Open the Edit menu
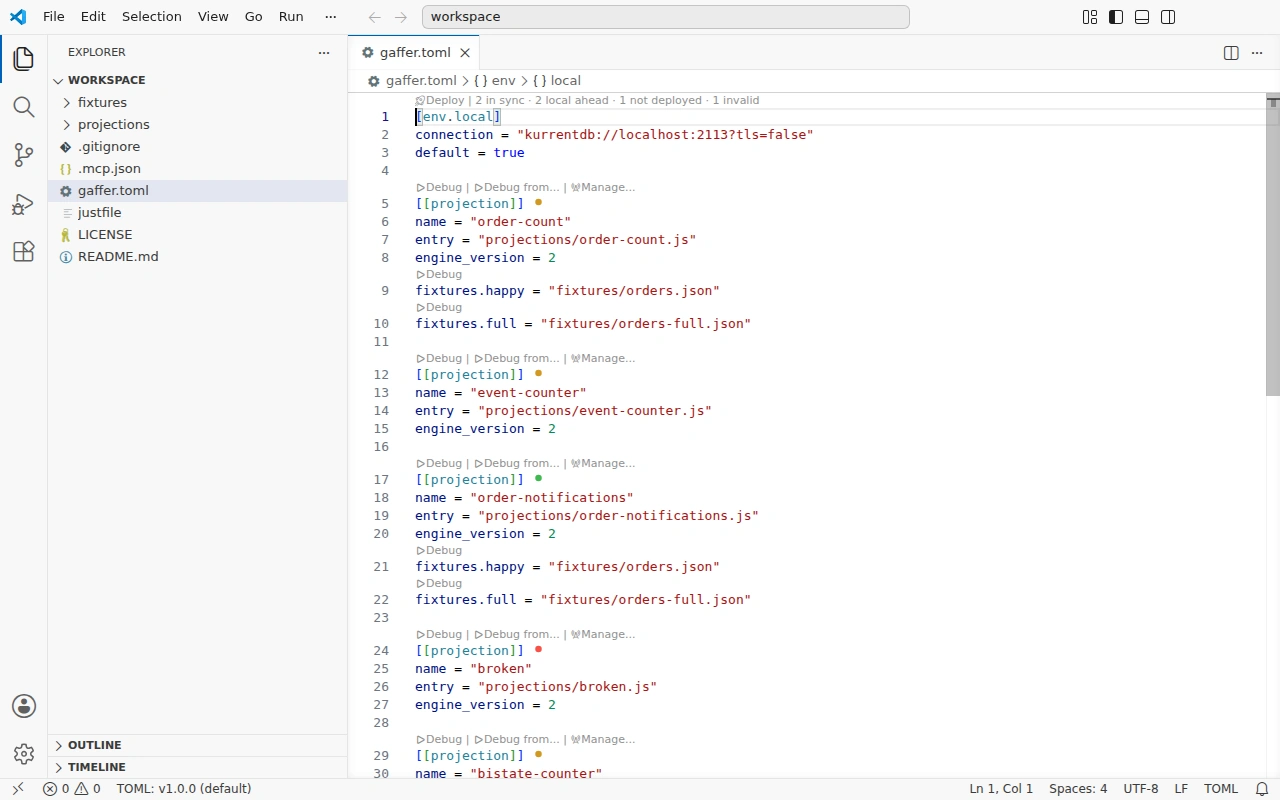The width and height of the screenshot is (1280, 800). coord(93,17)
